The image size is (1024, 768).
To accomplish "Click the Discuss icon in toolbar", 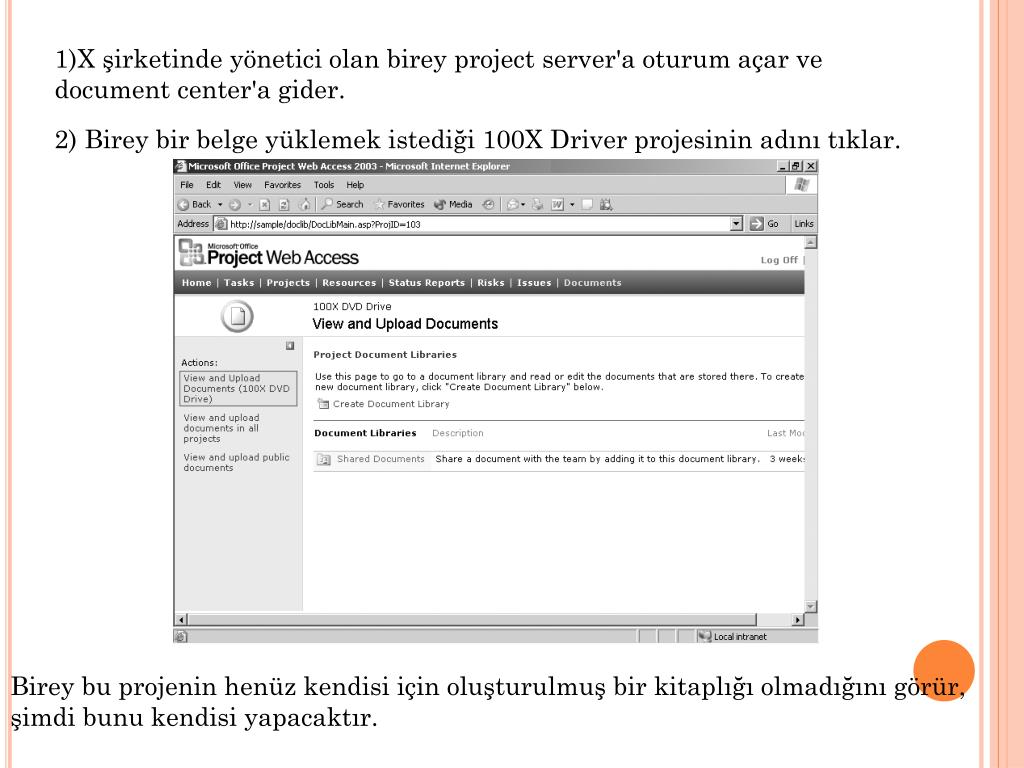I will coord(587,204).
